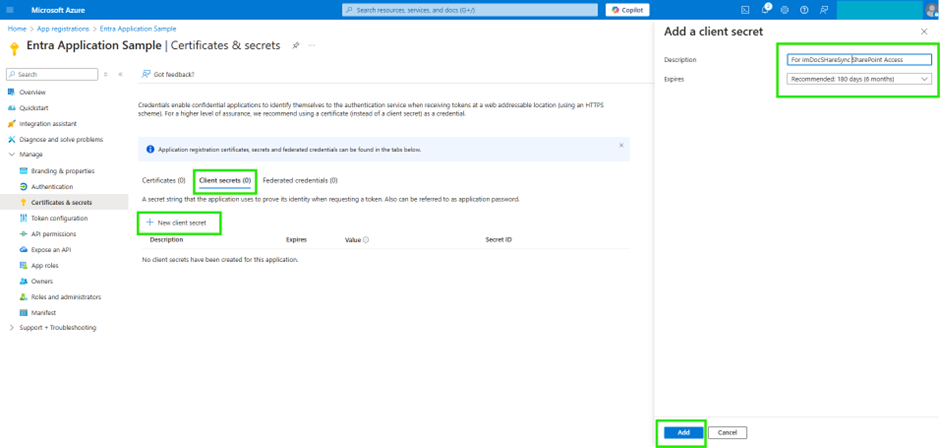Viewport: 940px width, 448px height.
Task: Open Expose an API label in sidebar
Action: [51, 249]
